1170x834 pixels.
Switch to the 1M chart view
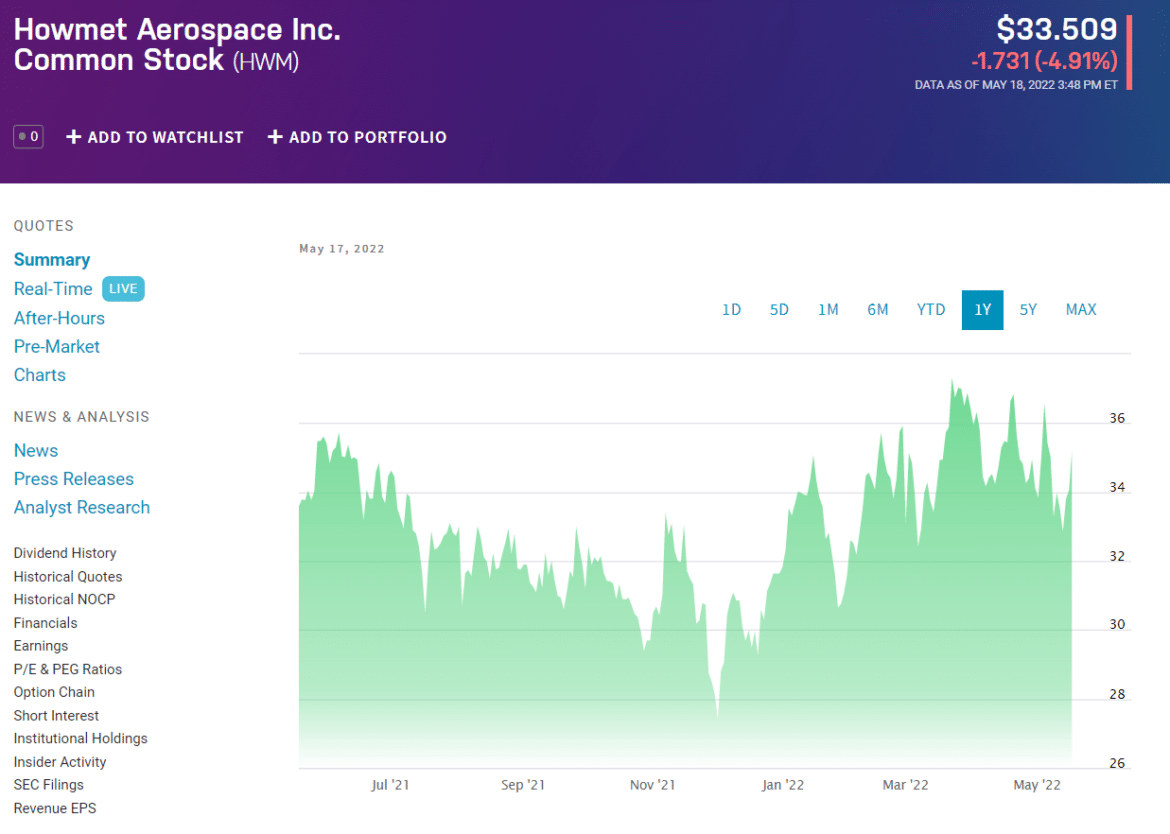[x=828, y=310]
